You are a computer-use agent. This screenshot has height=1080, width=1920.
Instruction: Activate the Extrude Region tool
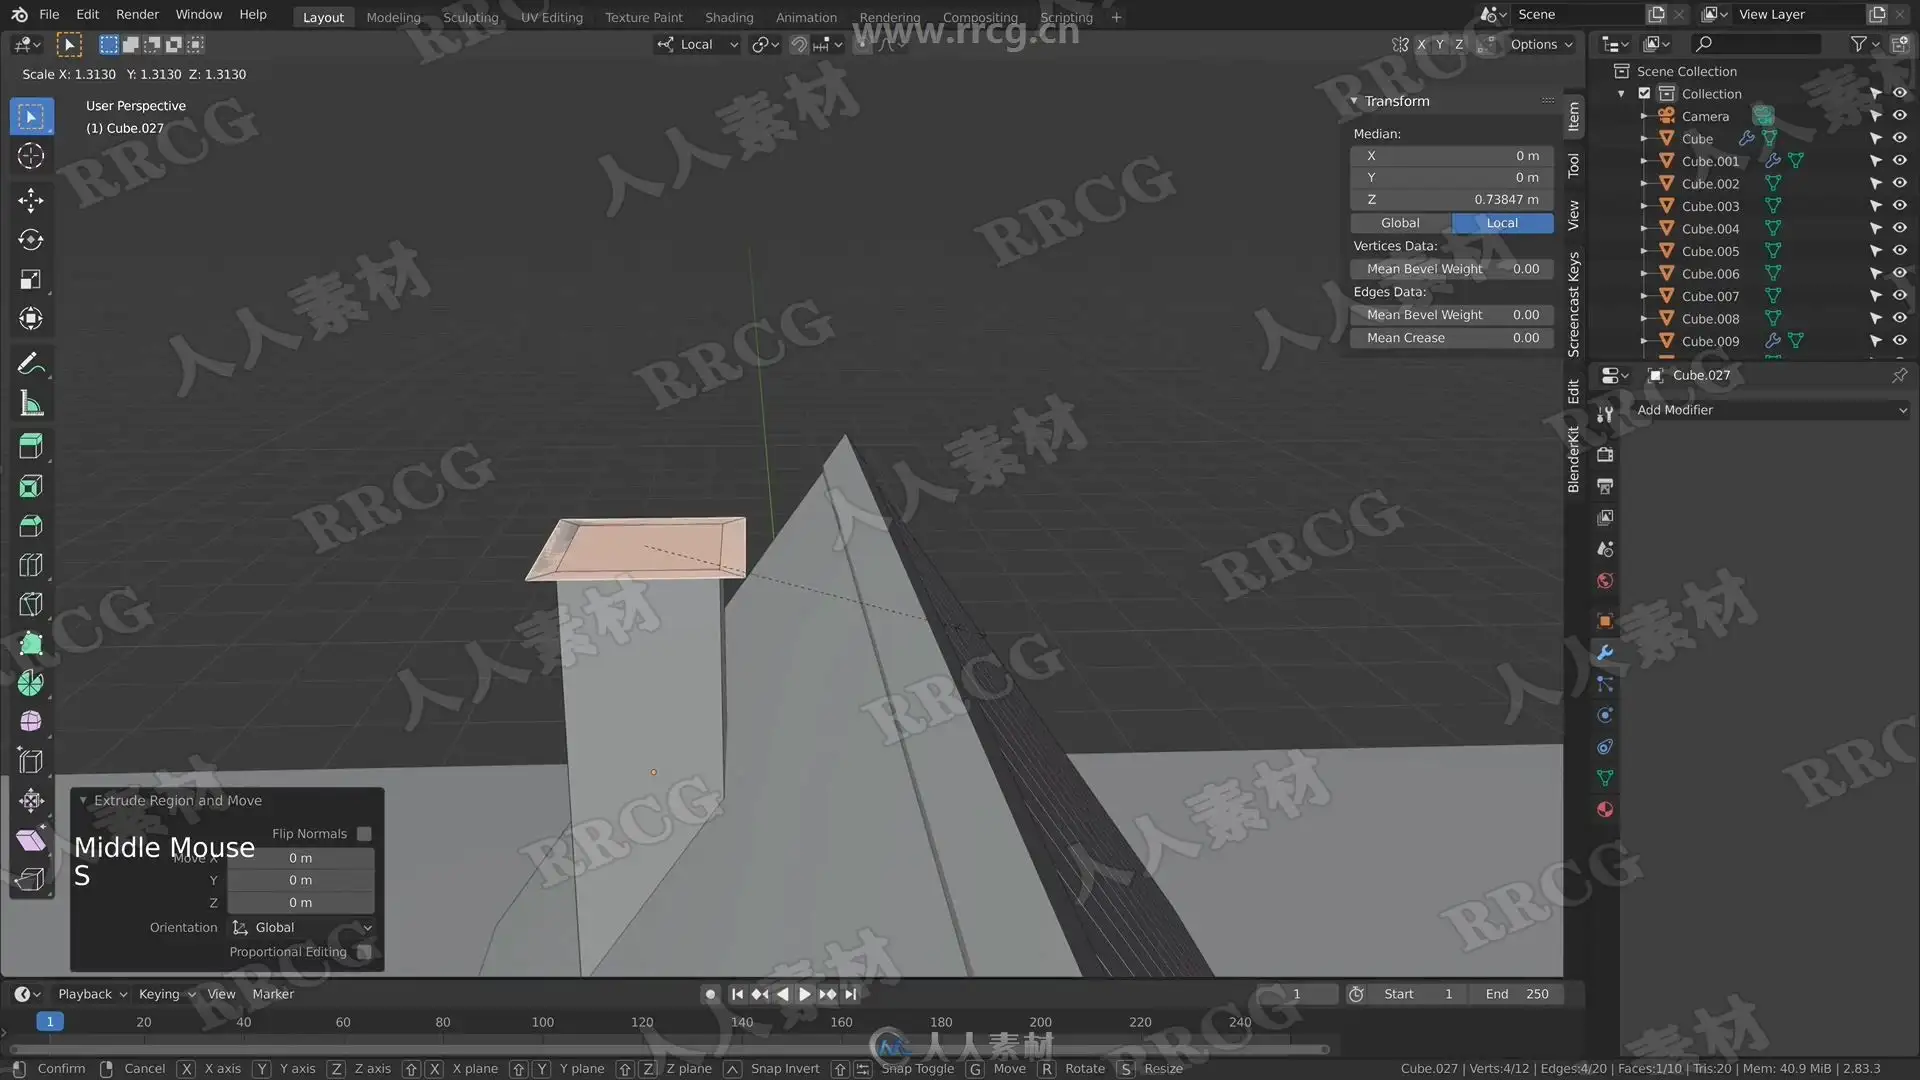pos(31,446)
